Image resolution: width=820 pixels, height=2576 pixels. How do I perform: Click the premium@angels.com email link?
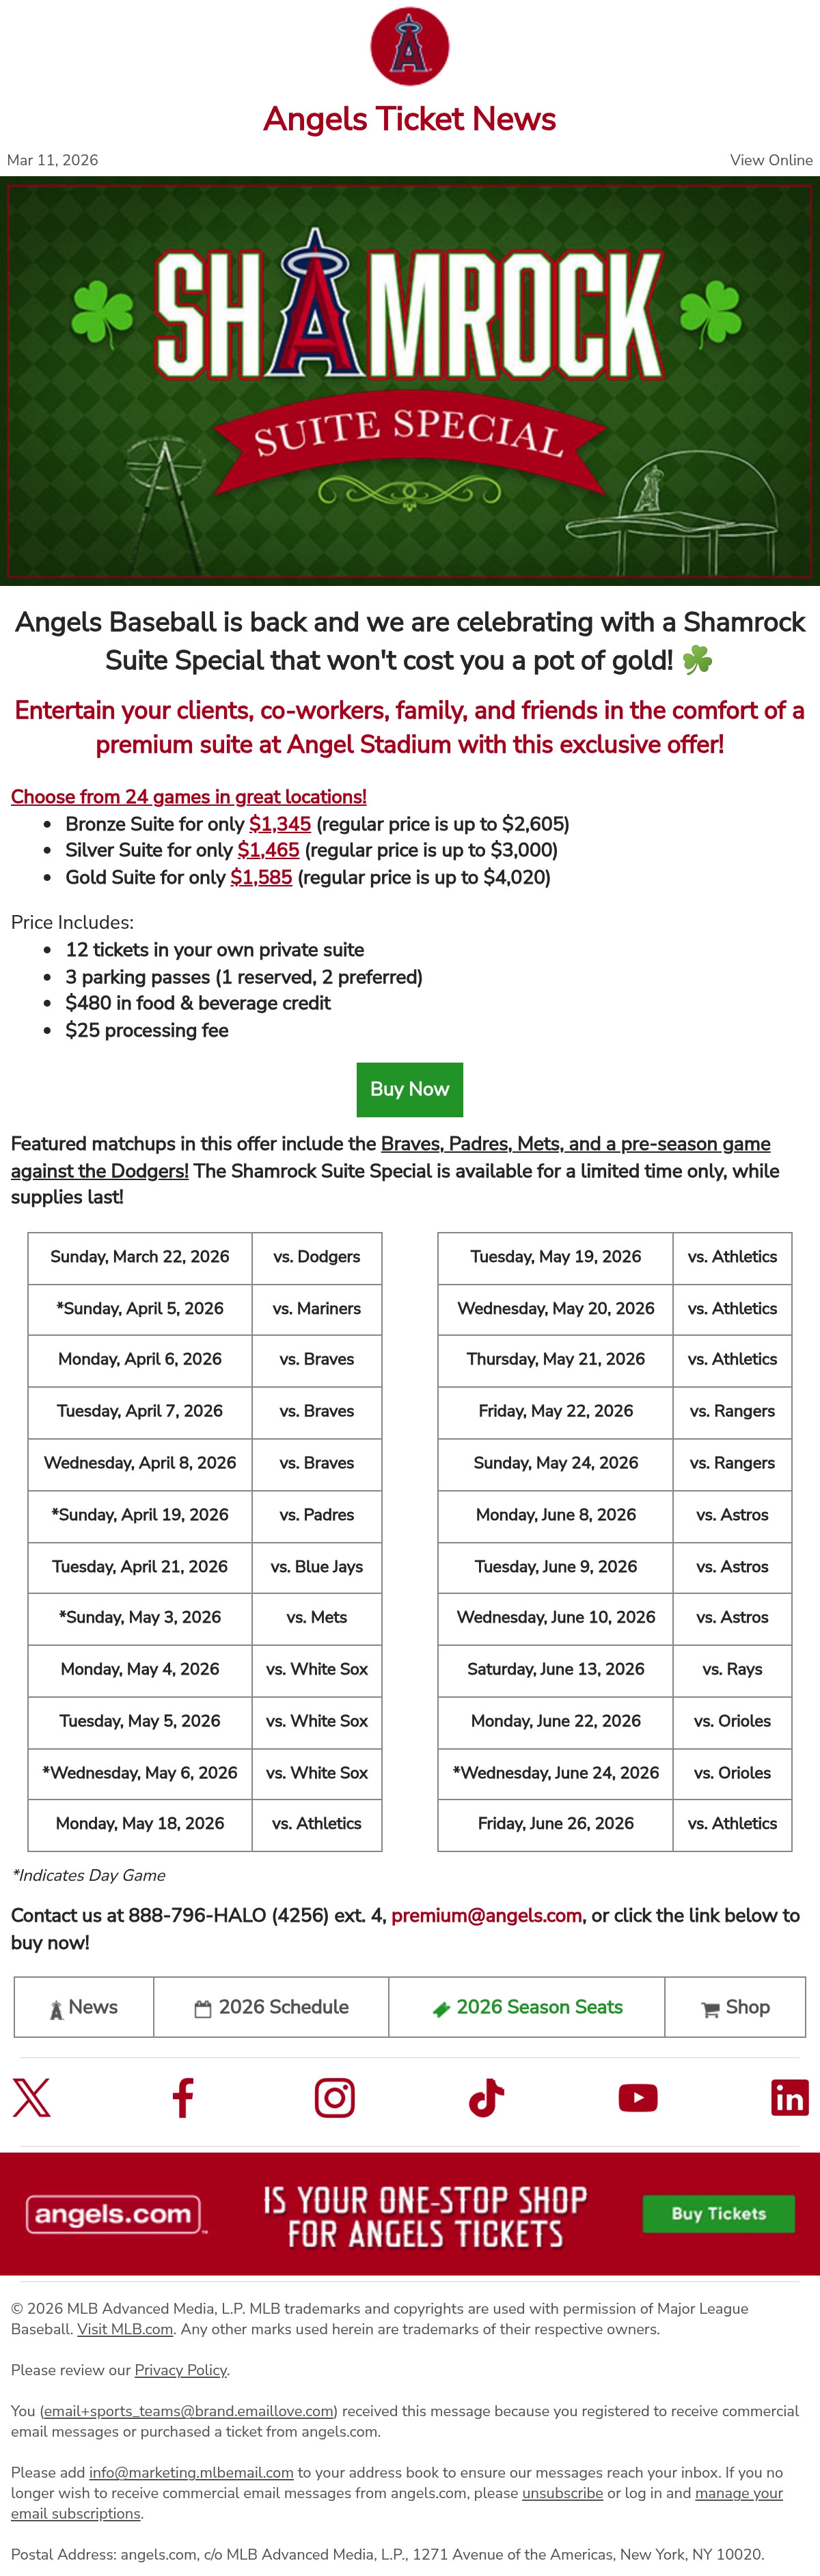click(x=486, y=1914)
